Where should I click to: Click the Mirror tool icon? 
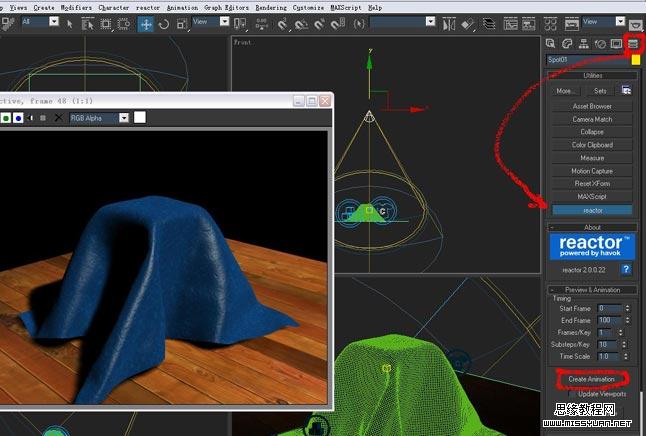tap(449, 24)
